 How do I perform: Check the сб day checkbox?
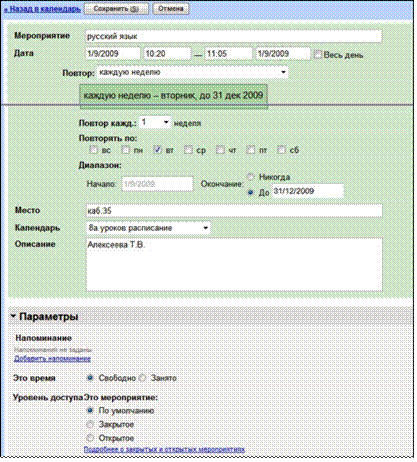pyautogui.click(x=282, y=150)
